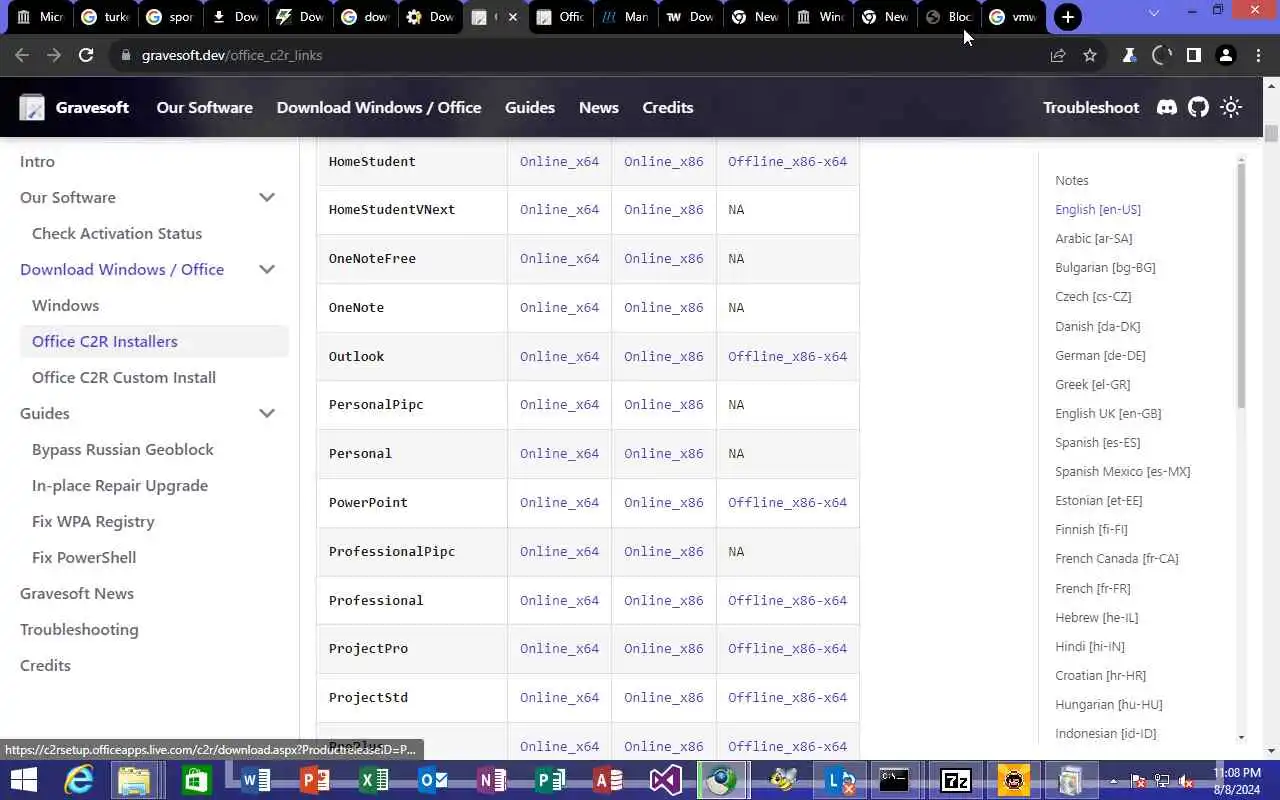Open 7-Zip from taskbar

tap(956, 779)
